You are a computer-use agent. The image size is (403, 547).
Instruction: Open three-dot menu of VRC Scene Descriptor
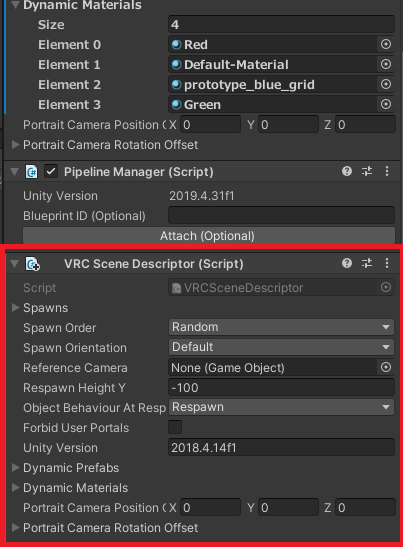pyautogui.click(x=387, y=263)
